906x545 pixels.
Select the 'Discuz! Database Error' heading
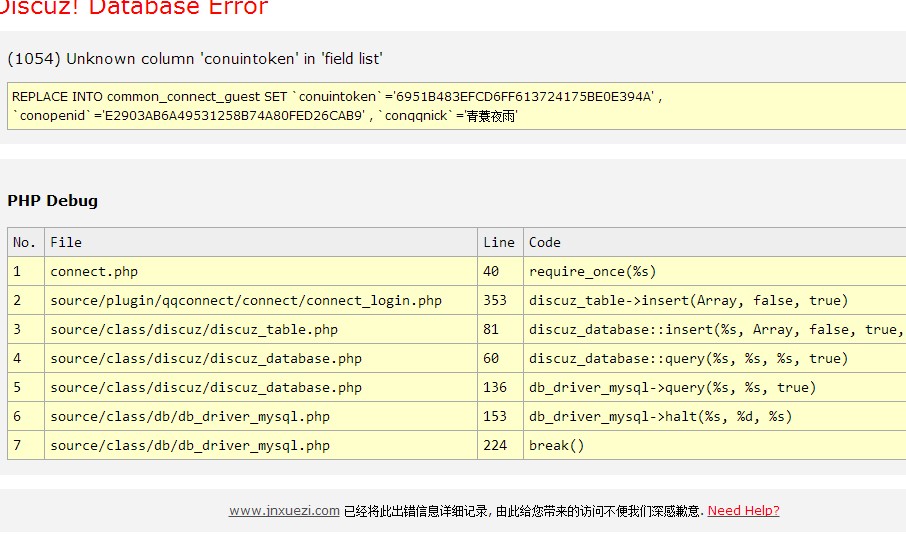coord(134,8)
